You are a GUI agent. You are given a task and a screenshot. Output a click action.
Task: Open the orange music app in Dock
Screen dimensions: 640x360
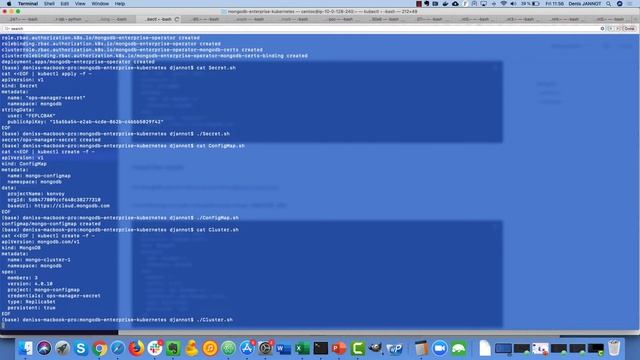(x=210, y=348)
